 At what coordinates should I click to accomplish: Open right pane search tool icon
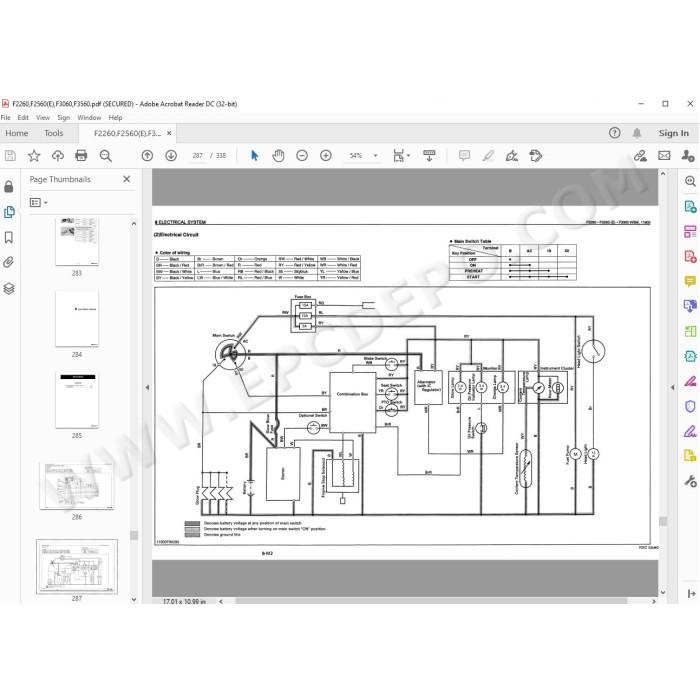pos(690,181)
